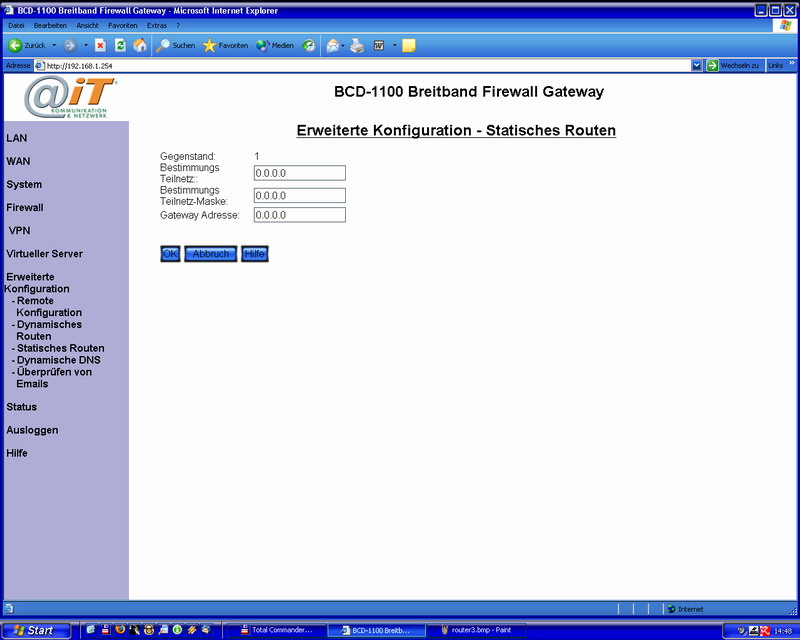Expand the Links toolbar chevron
The image size is (800, 640).
[792, 63]
